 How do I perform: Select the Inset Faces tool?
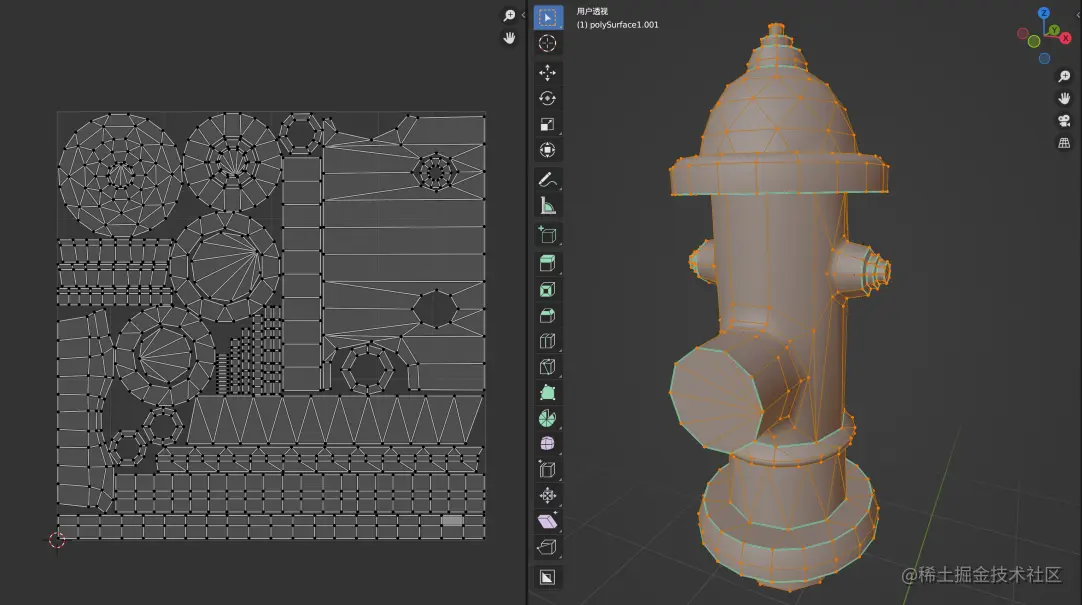point(548,290)
